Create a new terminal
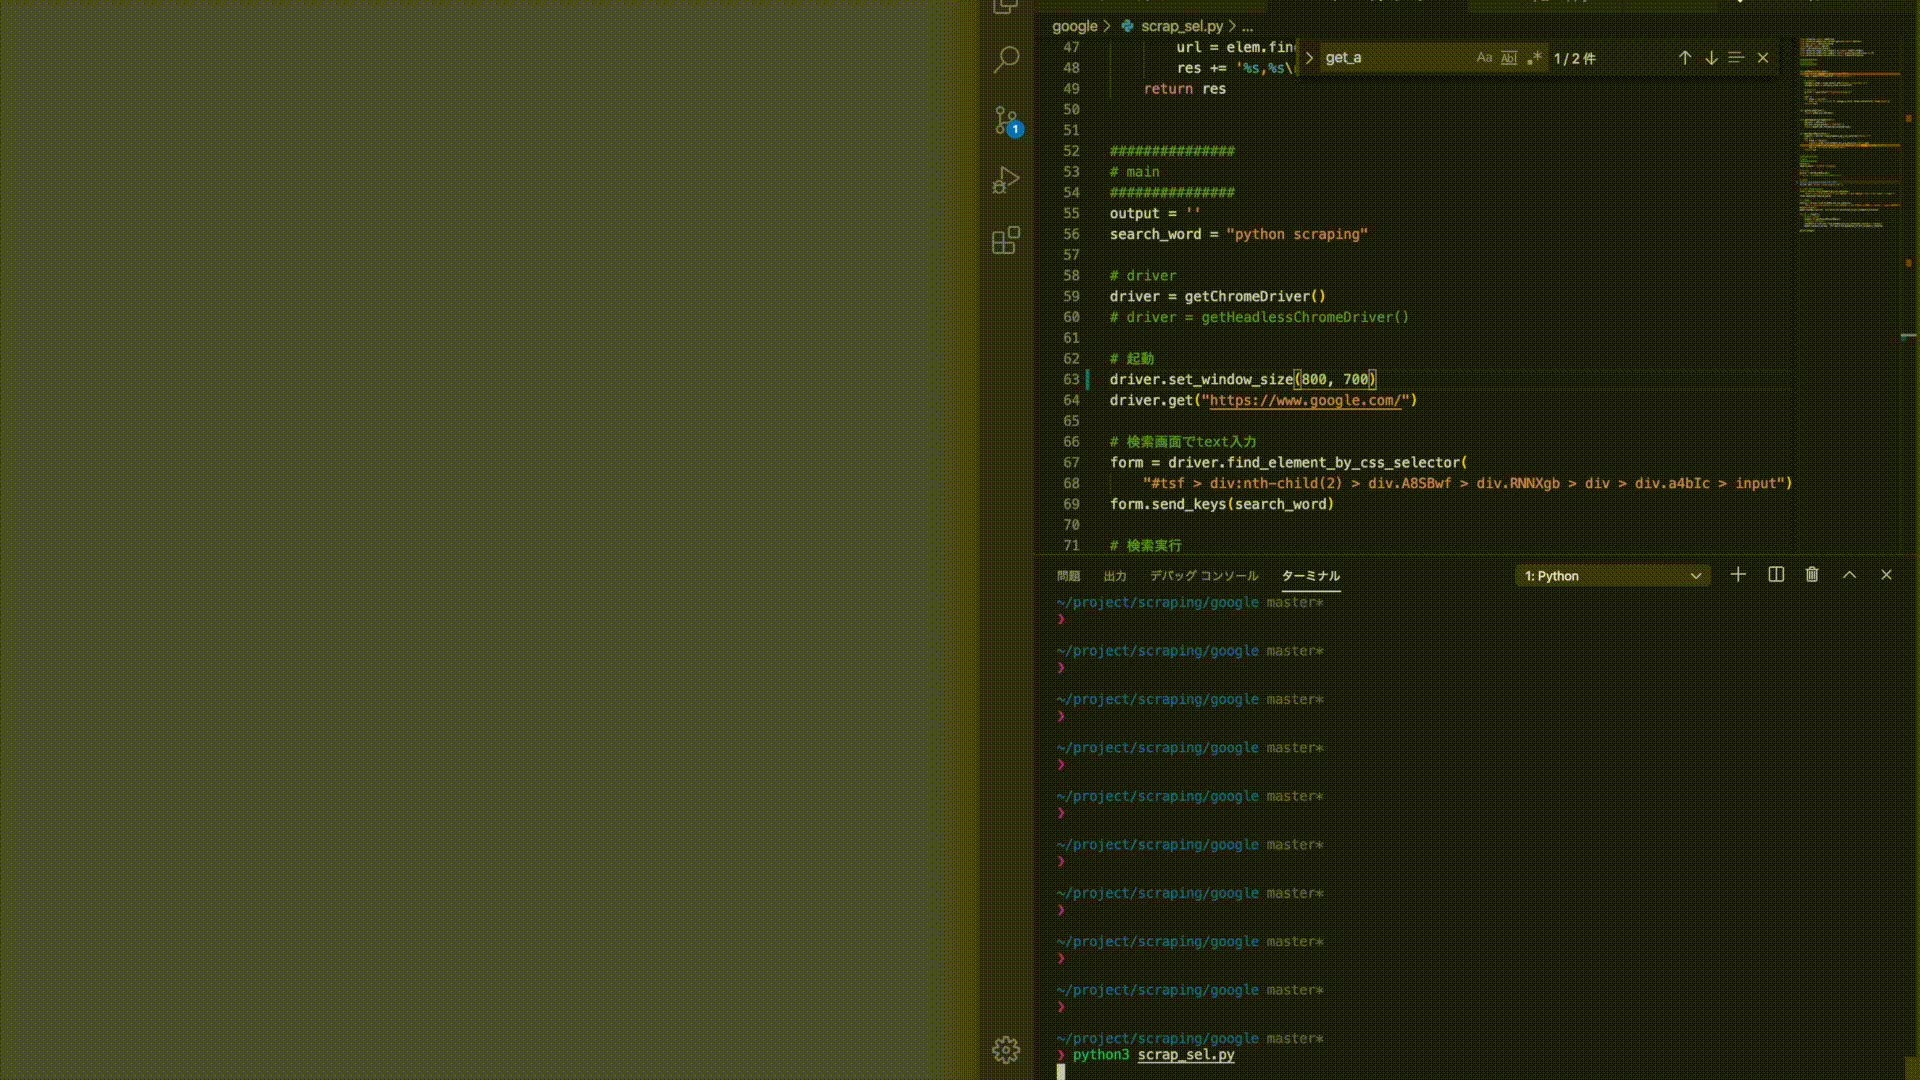This screenshot has height=1080, width=1920. coord(1738,575)
